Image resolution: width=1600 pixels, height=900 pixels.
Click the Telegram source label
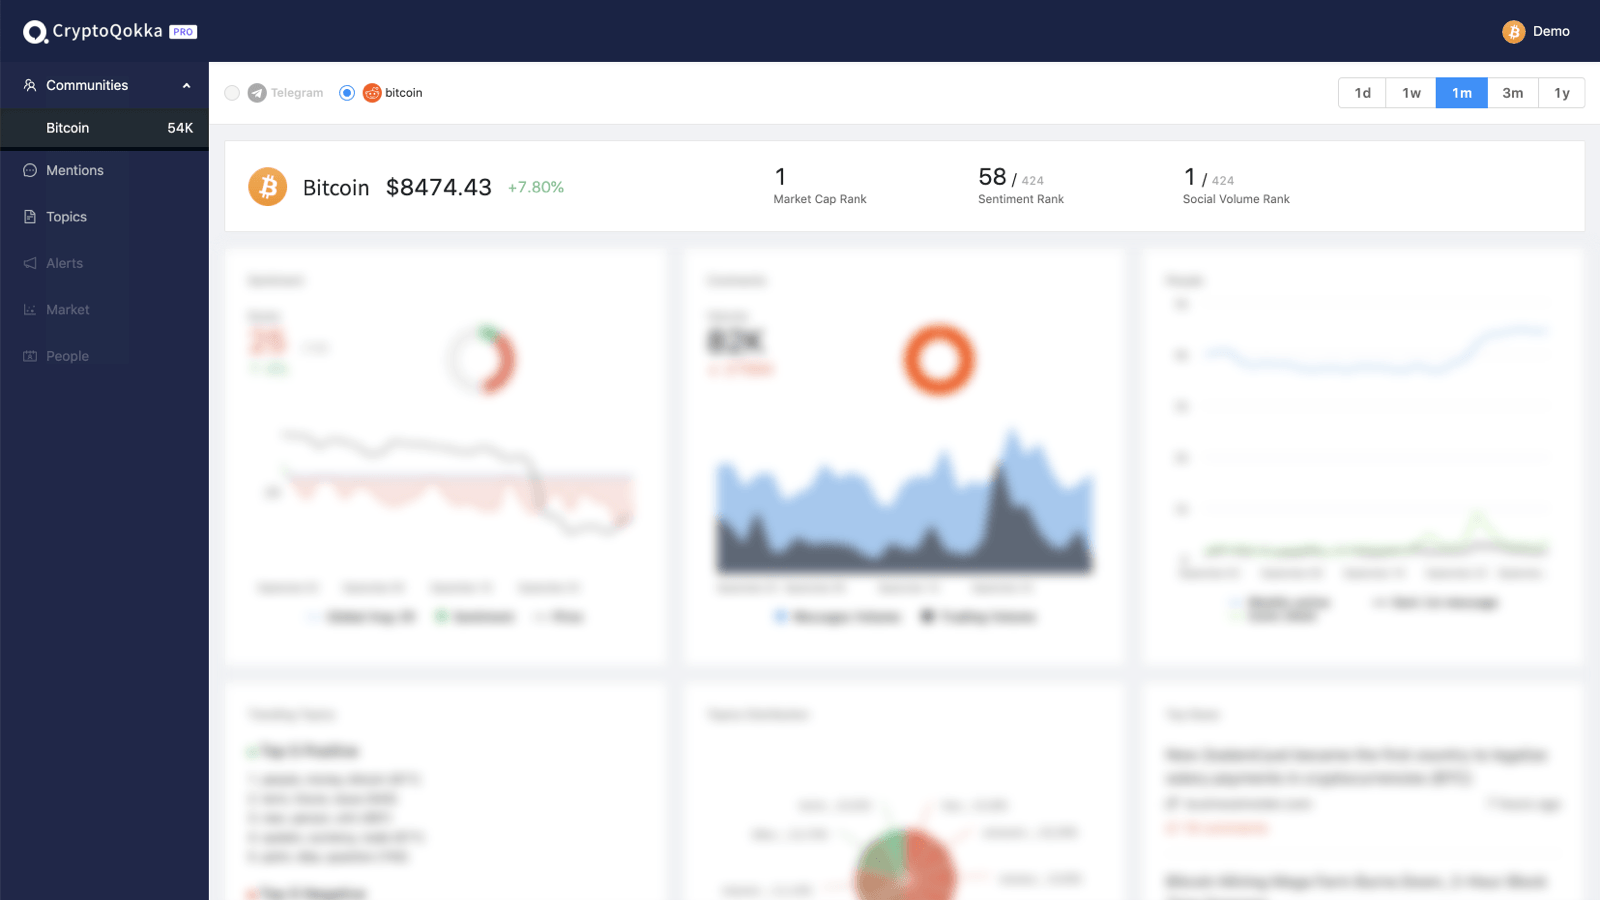tap(297, 93)
